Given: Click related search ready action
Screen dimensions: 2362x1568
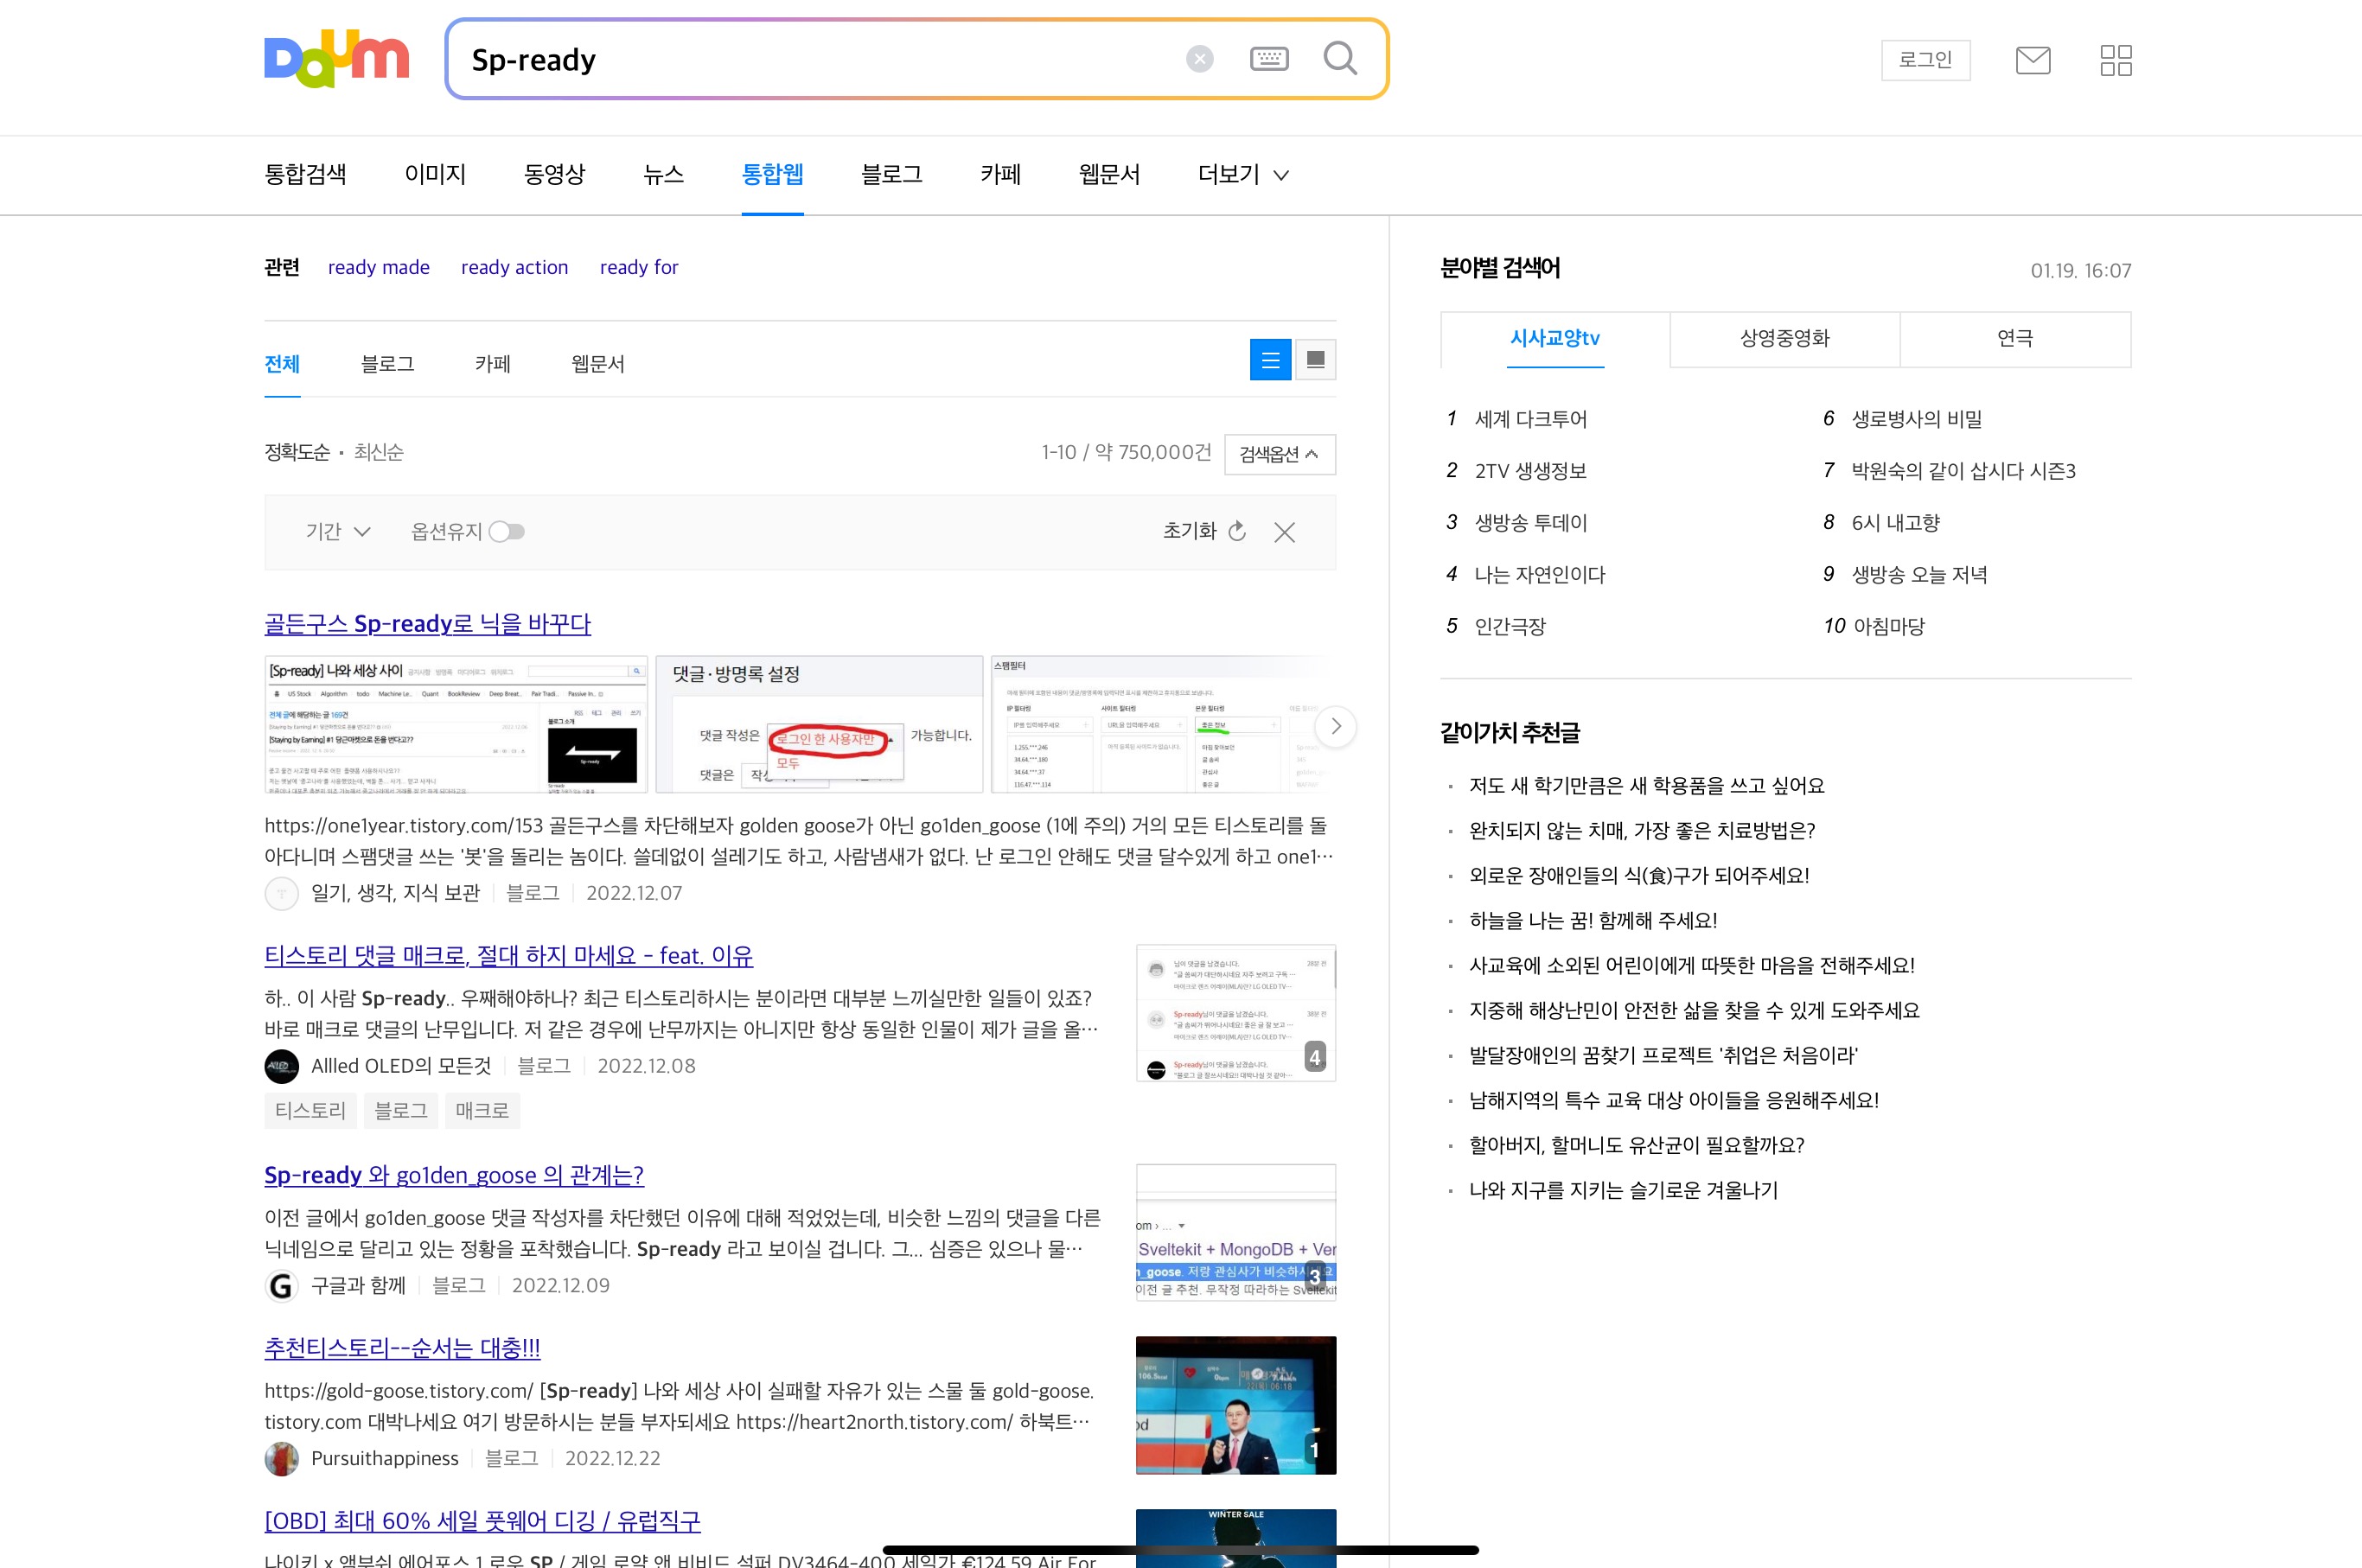Looking at the screenshot, I should [514, 267].
